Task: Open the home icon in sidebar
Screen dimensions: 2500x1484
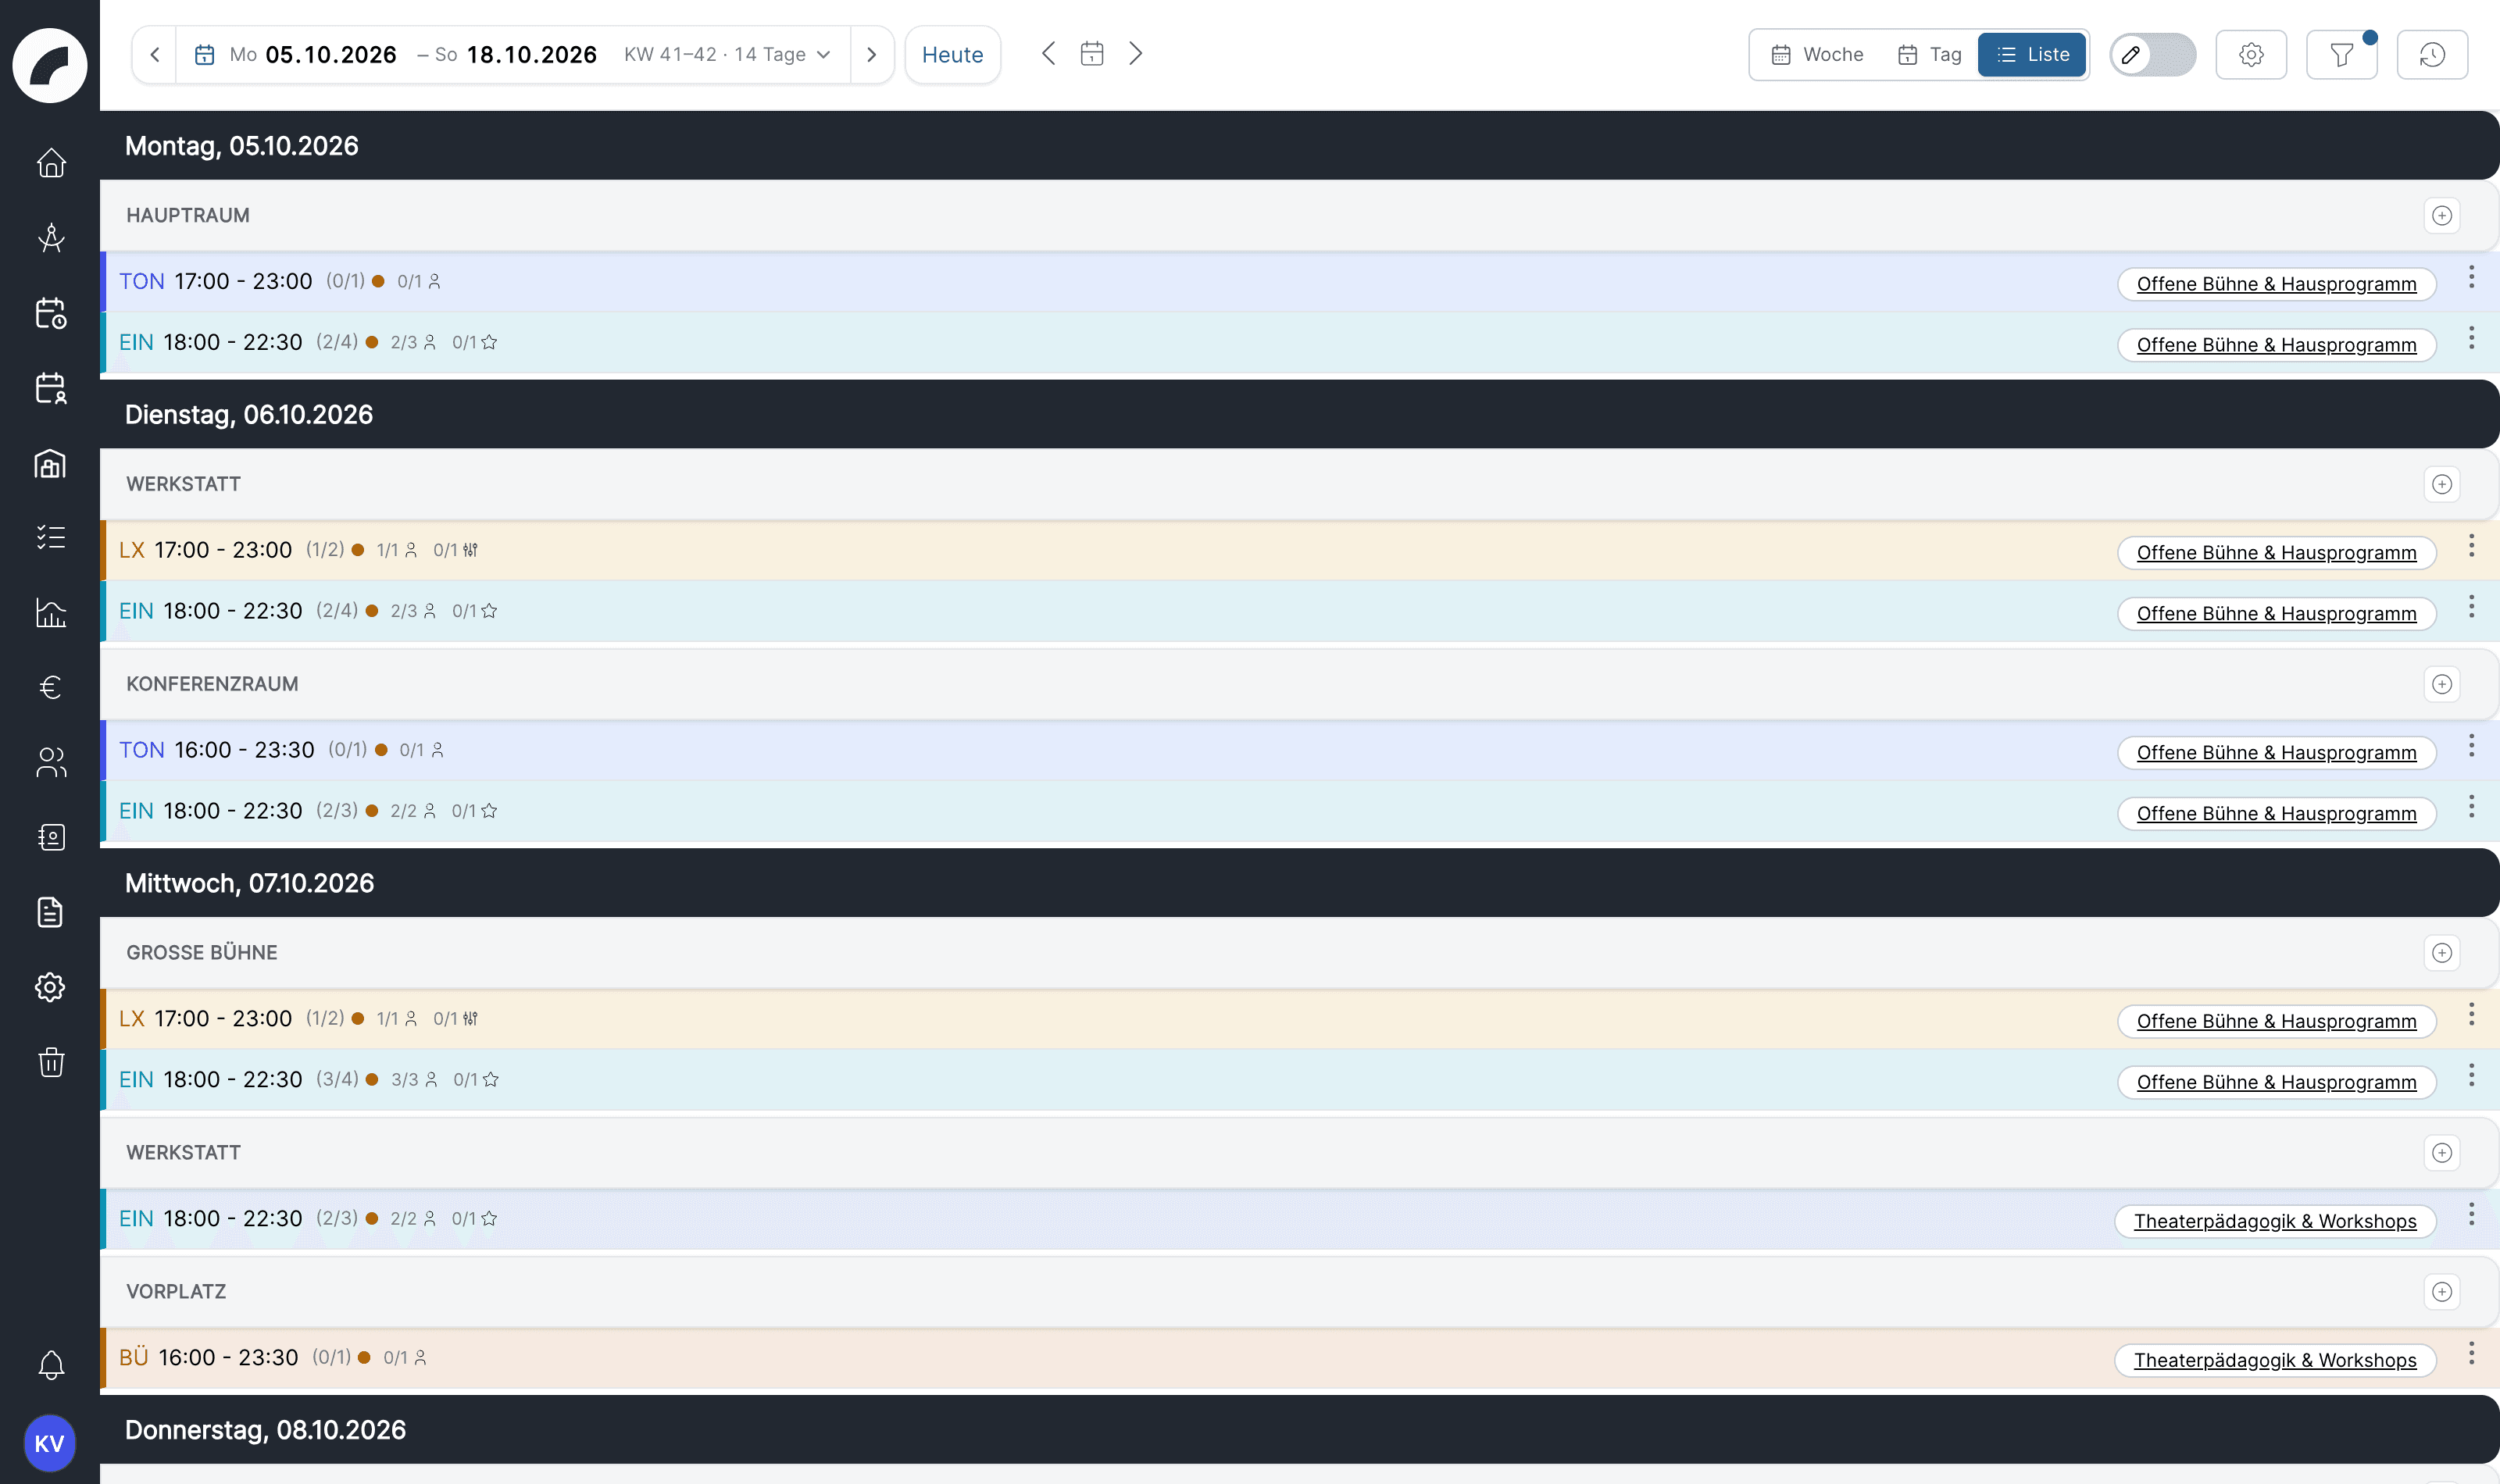Action: click(51, 162)
